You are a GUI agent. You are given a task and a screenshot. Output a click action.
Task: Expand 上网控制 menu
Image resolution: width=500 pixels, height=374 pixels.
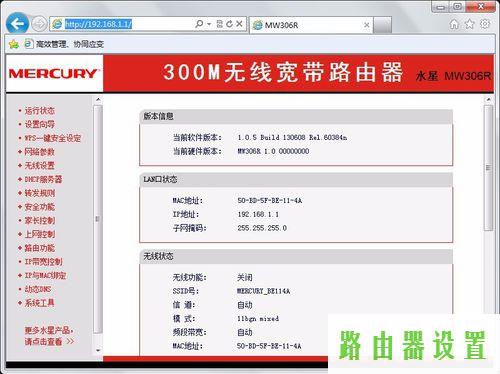[x=40, y=234]
